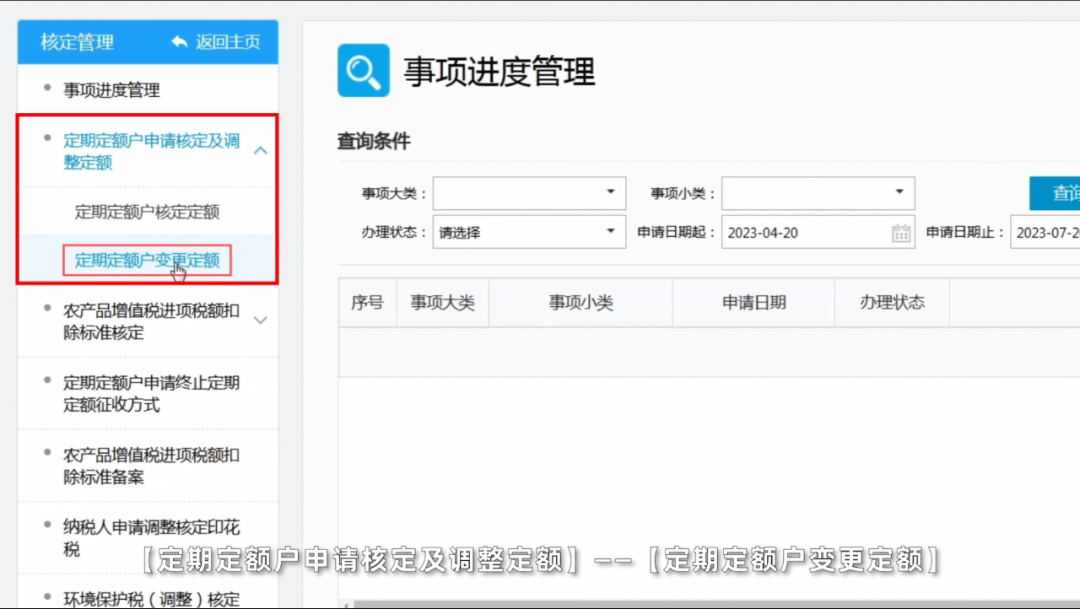Click the 申请日期起 date field

(x=805, y=233)
